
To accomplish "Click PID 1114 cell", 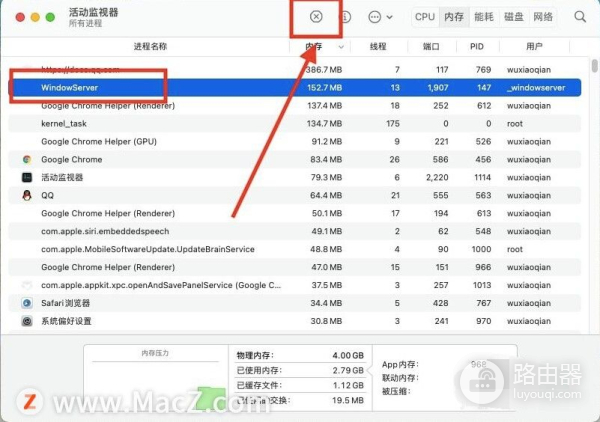I will tap(483, 178).
